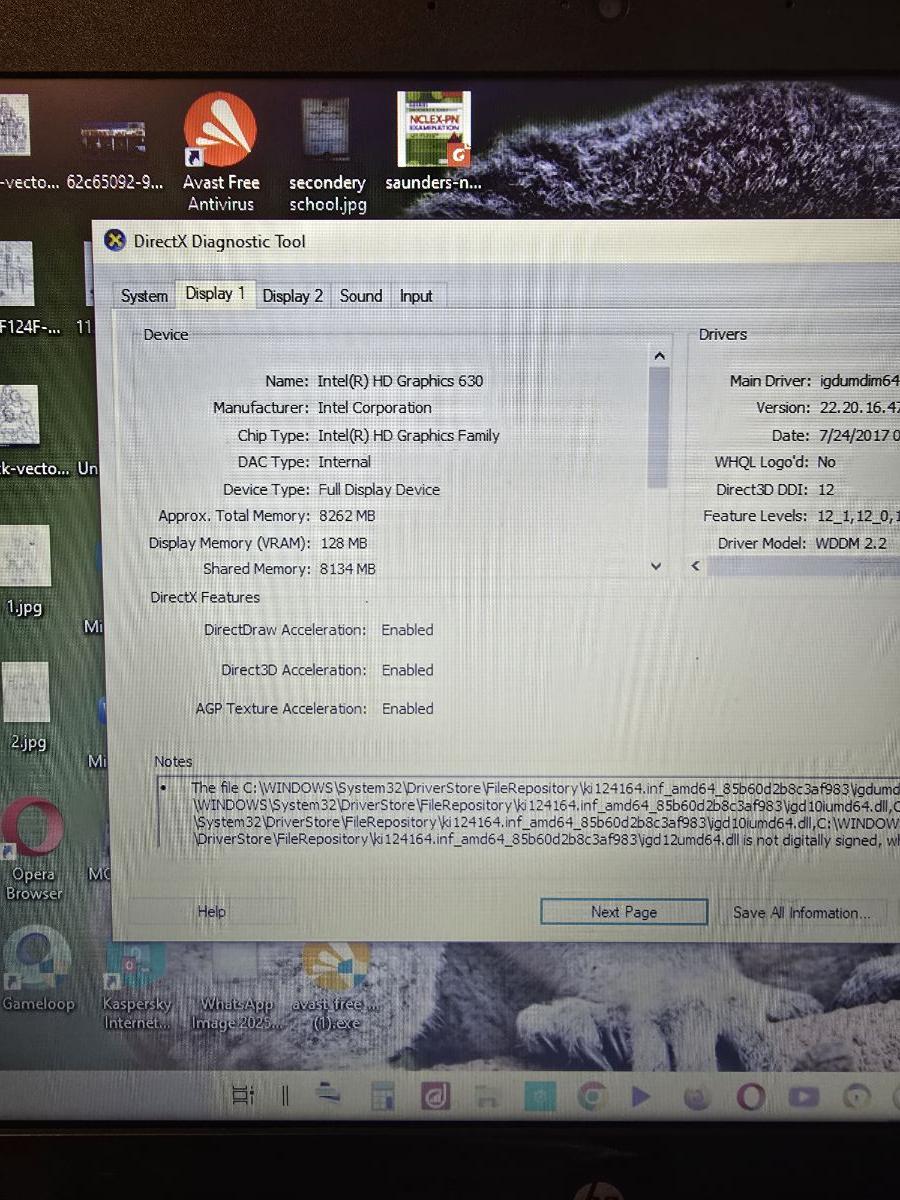The height and width of the screenshot is (1200, 900).
Task: Open the Kaspersky Internet desktop shortcut
Action: pyautogui.click(x=137, y=985)
